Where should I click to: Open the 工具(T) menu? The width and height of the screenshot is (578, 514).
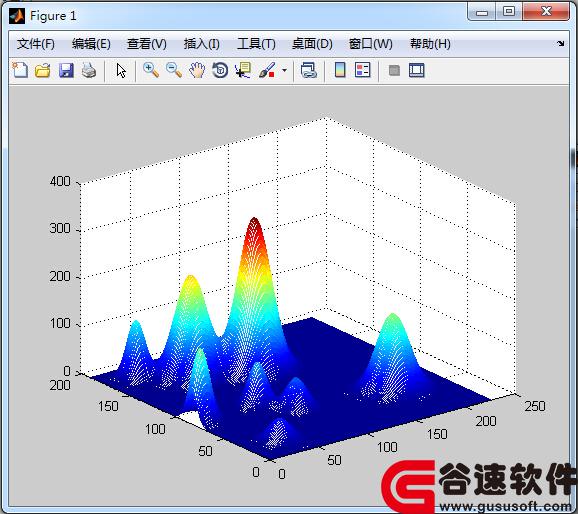256,44
